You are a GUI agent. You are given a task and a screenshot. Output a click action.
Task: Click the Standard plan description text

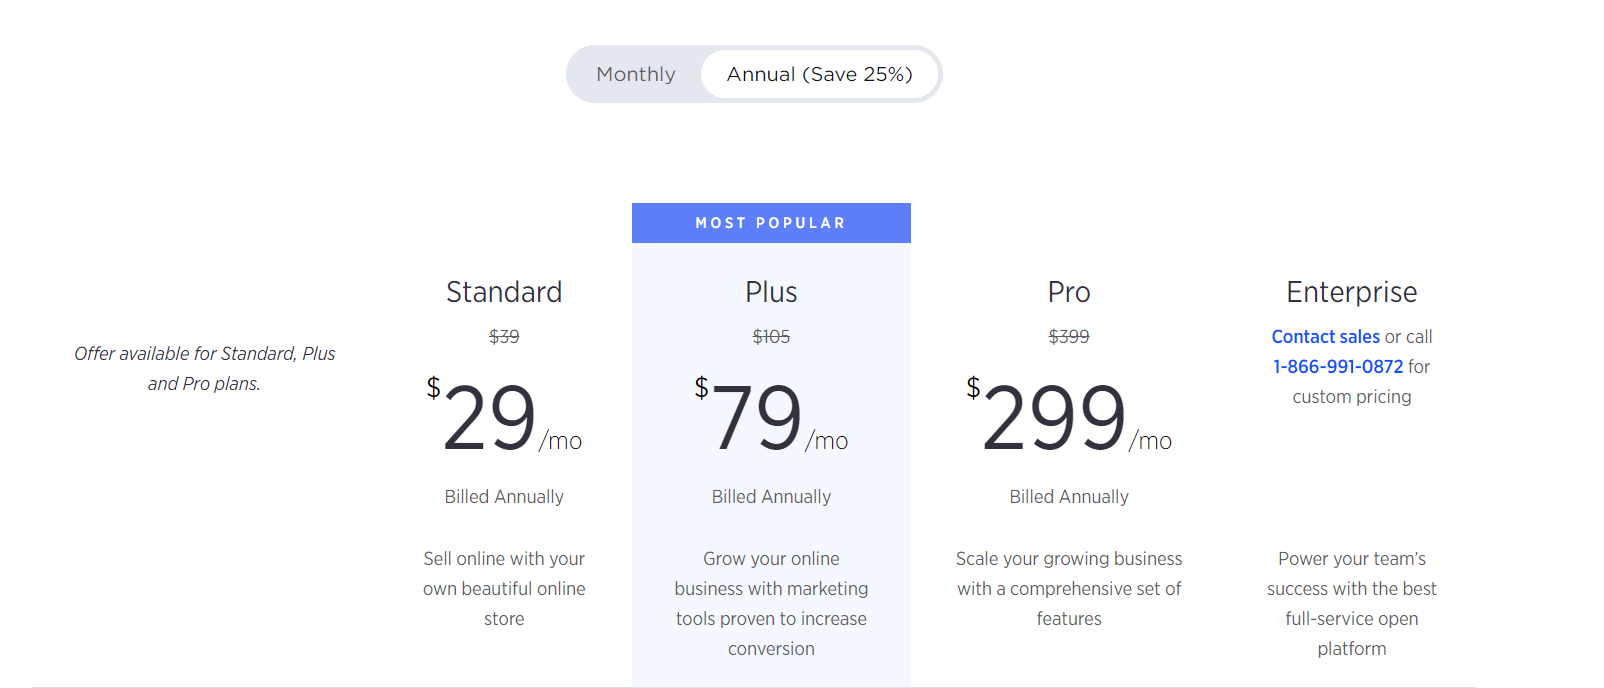(x=504, y=589)
